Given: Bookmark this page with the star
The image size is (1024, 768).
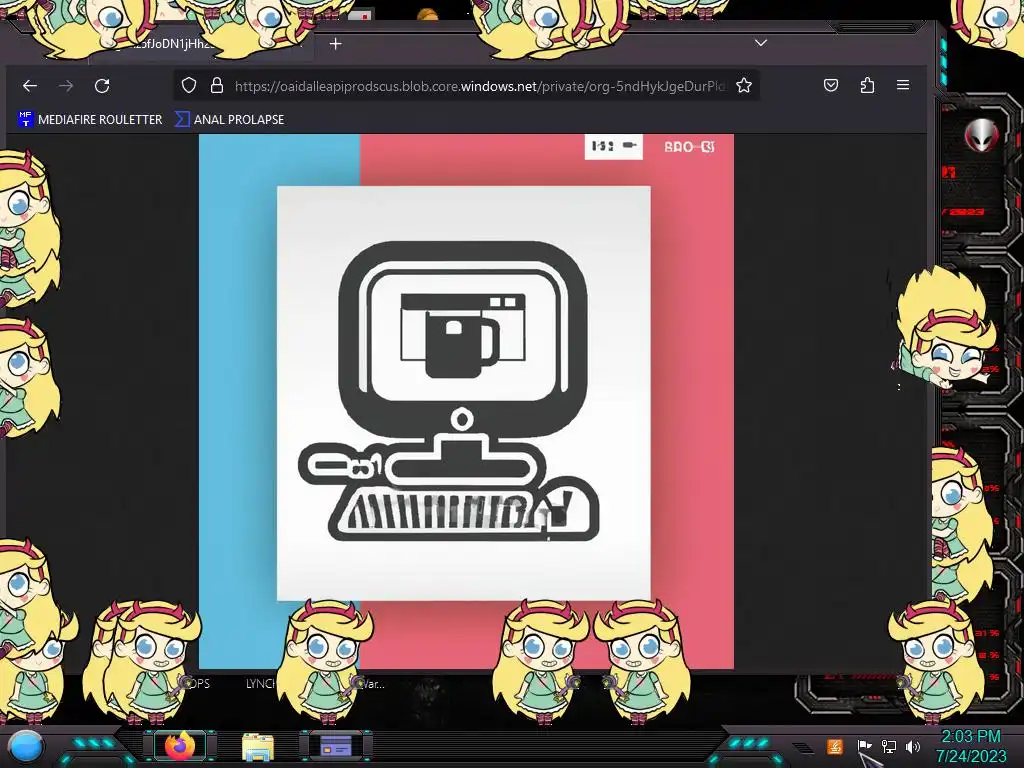Looking at the screenshot, I should pyautogui.click(x=744, y=86).
